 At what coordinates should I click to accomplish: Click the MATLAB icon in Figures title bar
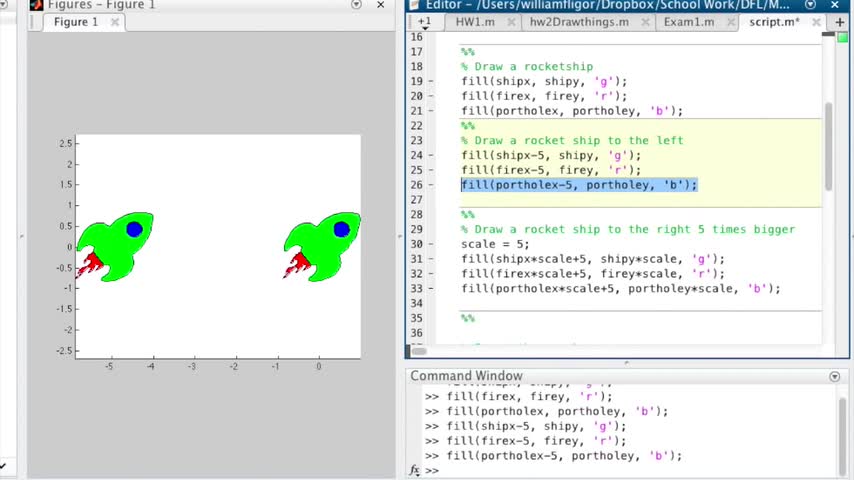click(x=36, y=5)
